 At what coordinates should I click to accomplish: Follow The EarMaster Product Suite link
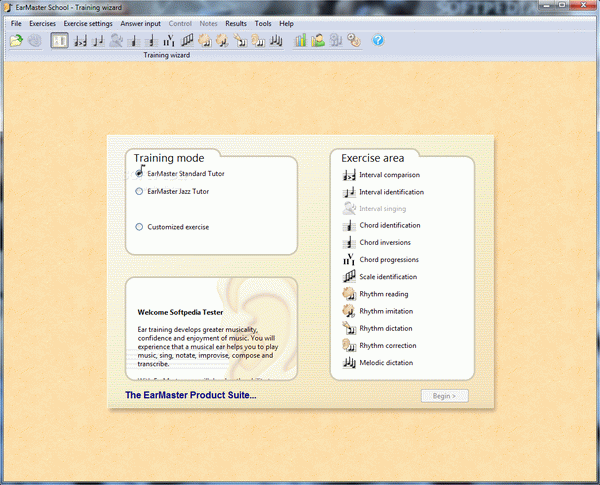point(190,396)
